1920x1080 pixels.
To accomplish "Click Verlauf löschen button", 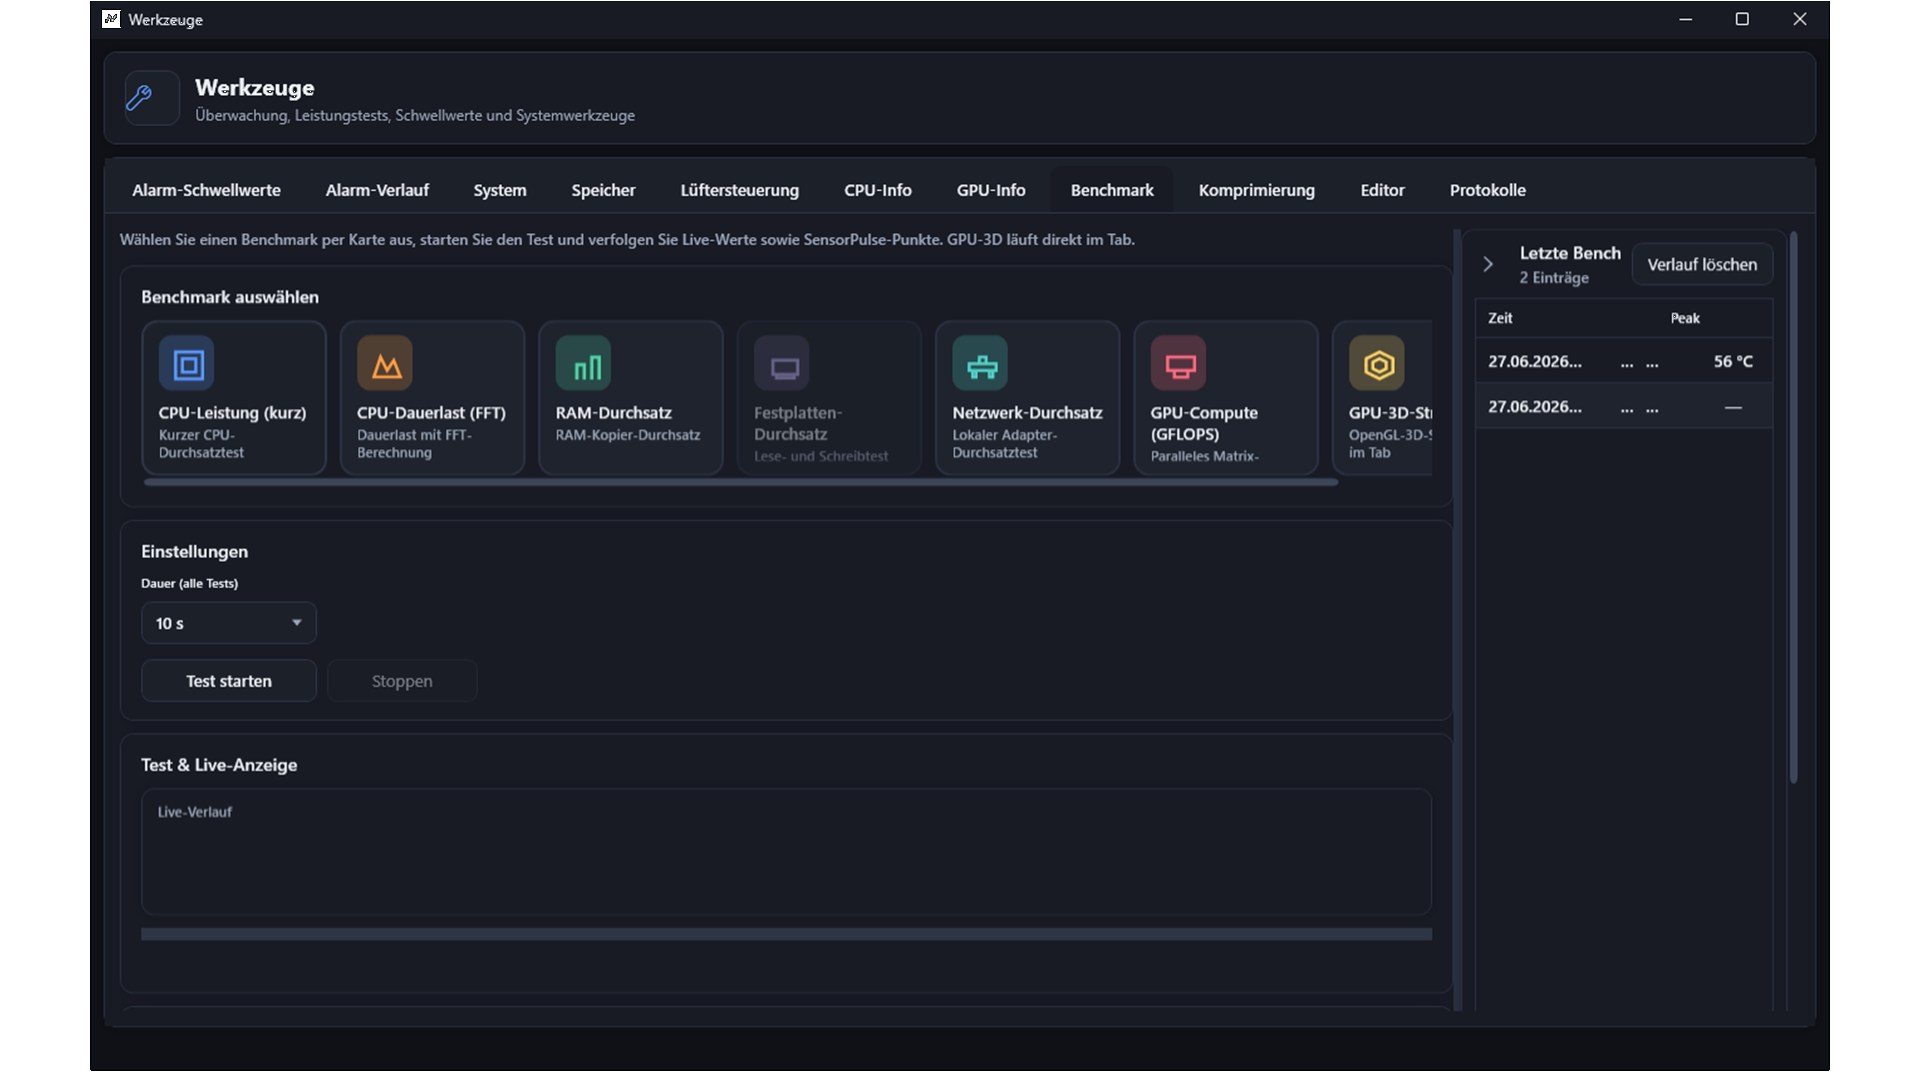I will 1702,265.
